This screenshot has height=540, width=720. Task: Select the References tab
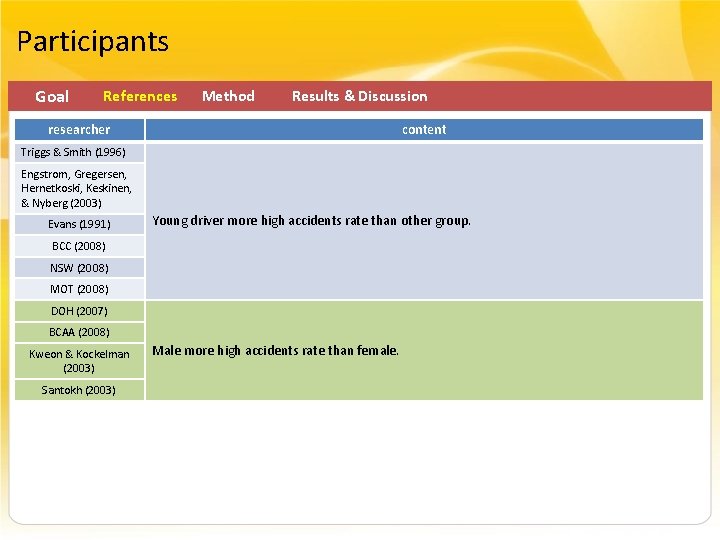[140, 96]
